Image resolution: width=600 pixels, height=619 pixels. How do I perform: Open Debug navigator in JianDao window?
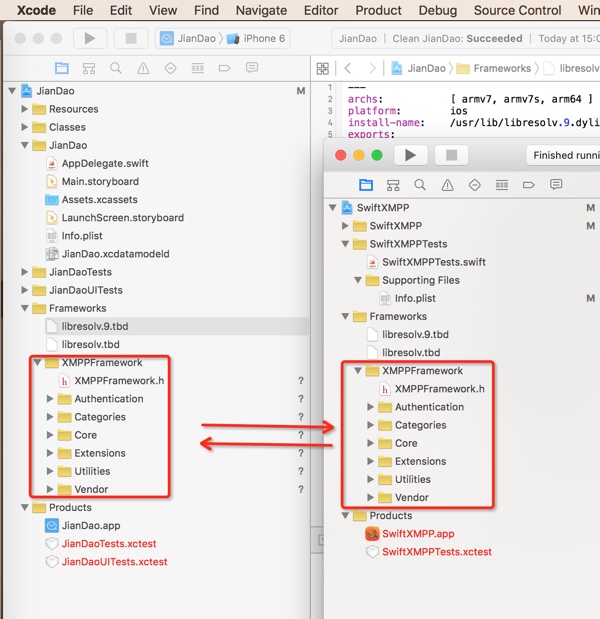tap(197, 68)
